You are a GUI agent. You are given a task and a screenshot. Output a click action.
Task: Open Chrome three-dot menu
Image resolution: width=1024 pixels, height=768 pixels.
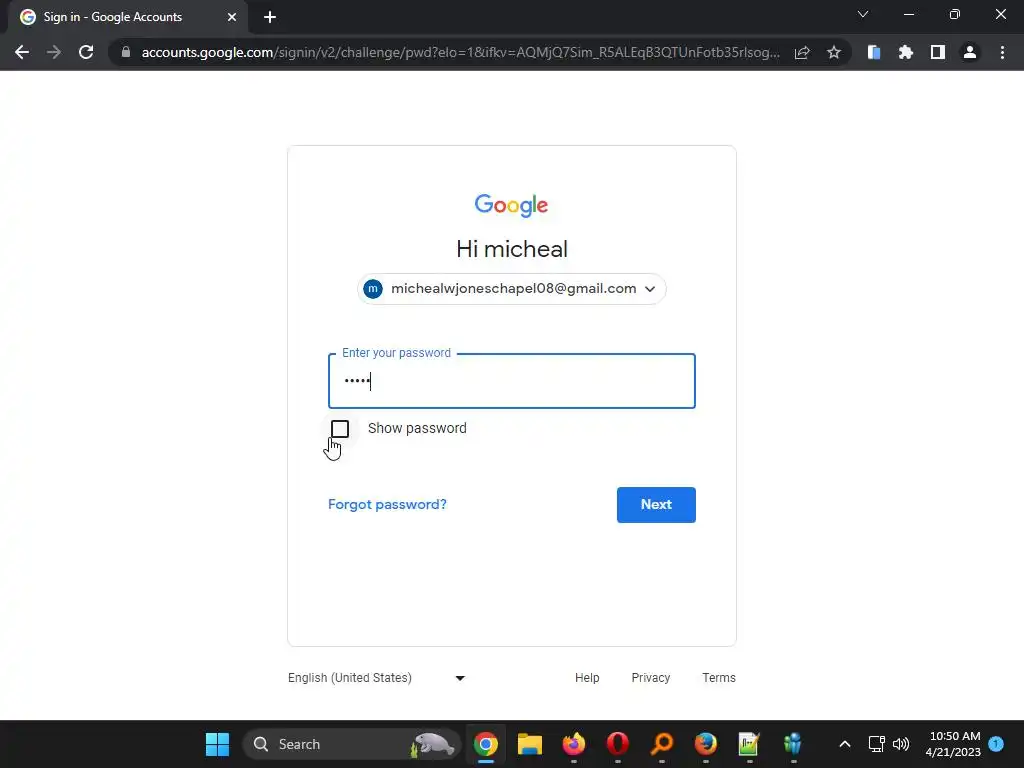(1002, 52)
